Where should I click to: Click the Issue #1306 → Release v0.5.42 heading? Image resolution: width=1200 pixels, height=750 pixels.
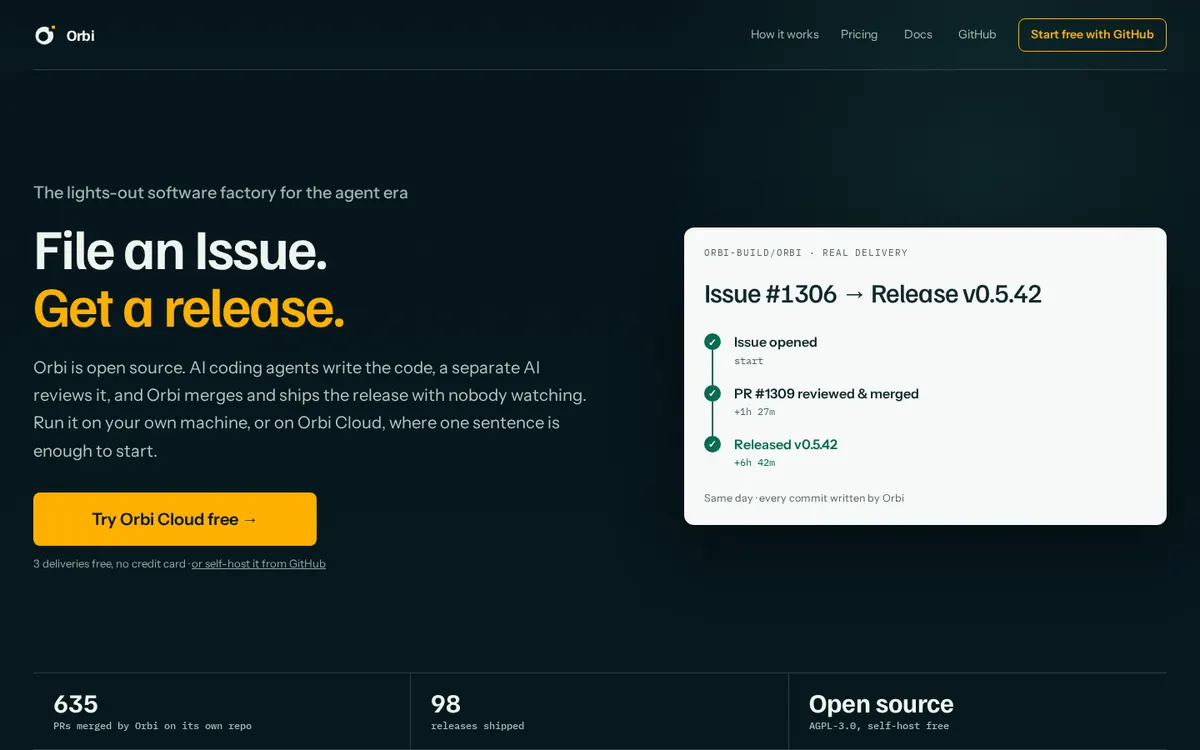pos(873,294)
